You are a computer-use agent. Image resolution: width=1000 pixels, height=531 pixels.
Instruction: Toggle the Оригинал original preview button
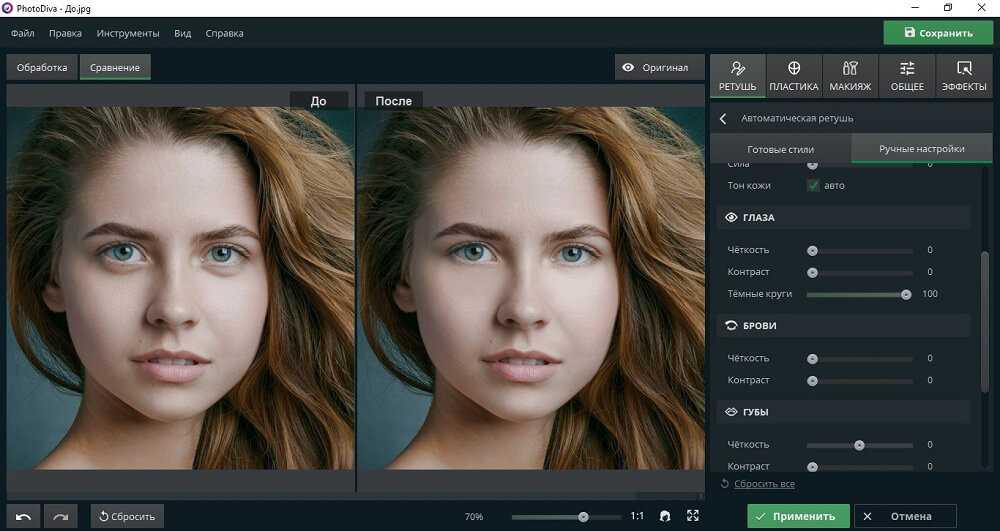tap(656, 68)
